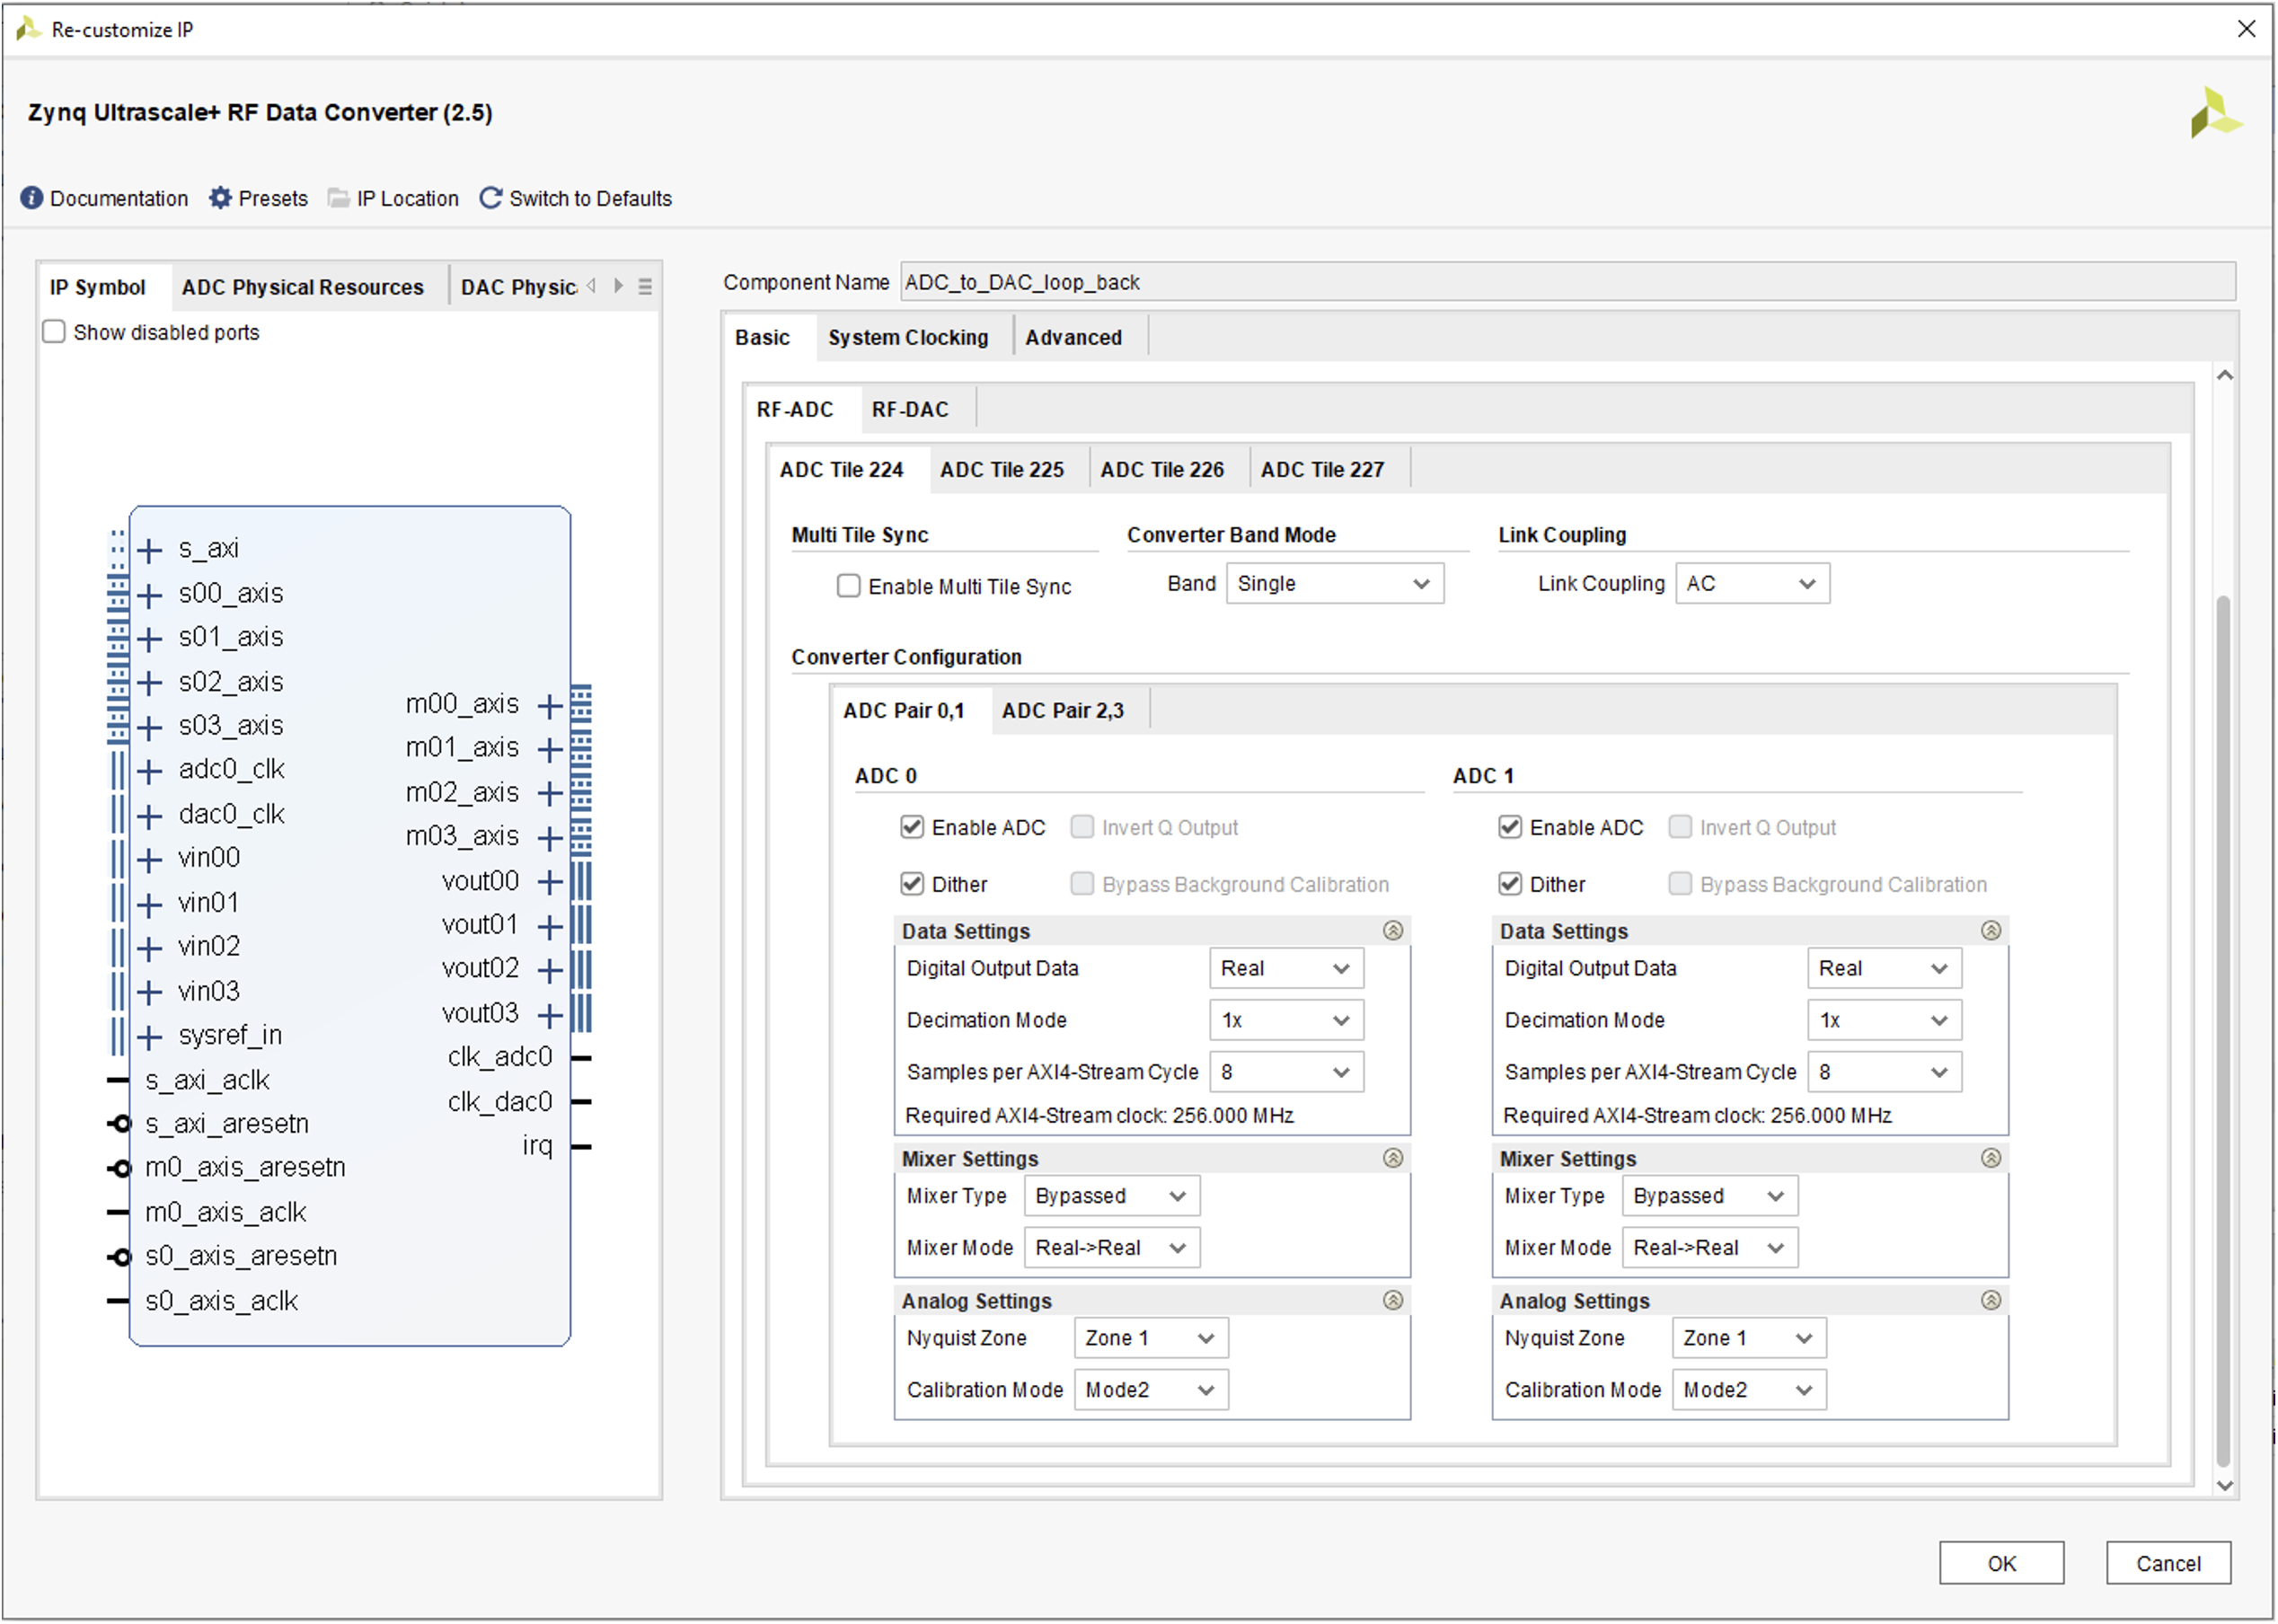Screen dimensions: 2278x1624
Task: Expand the vin03 port plus icon
Action: pyautogui.click(x=150, y=992)
